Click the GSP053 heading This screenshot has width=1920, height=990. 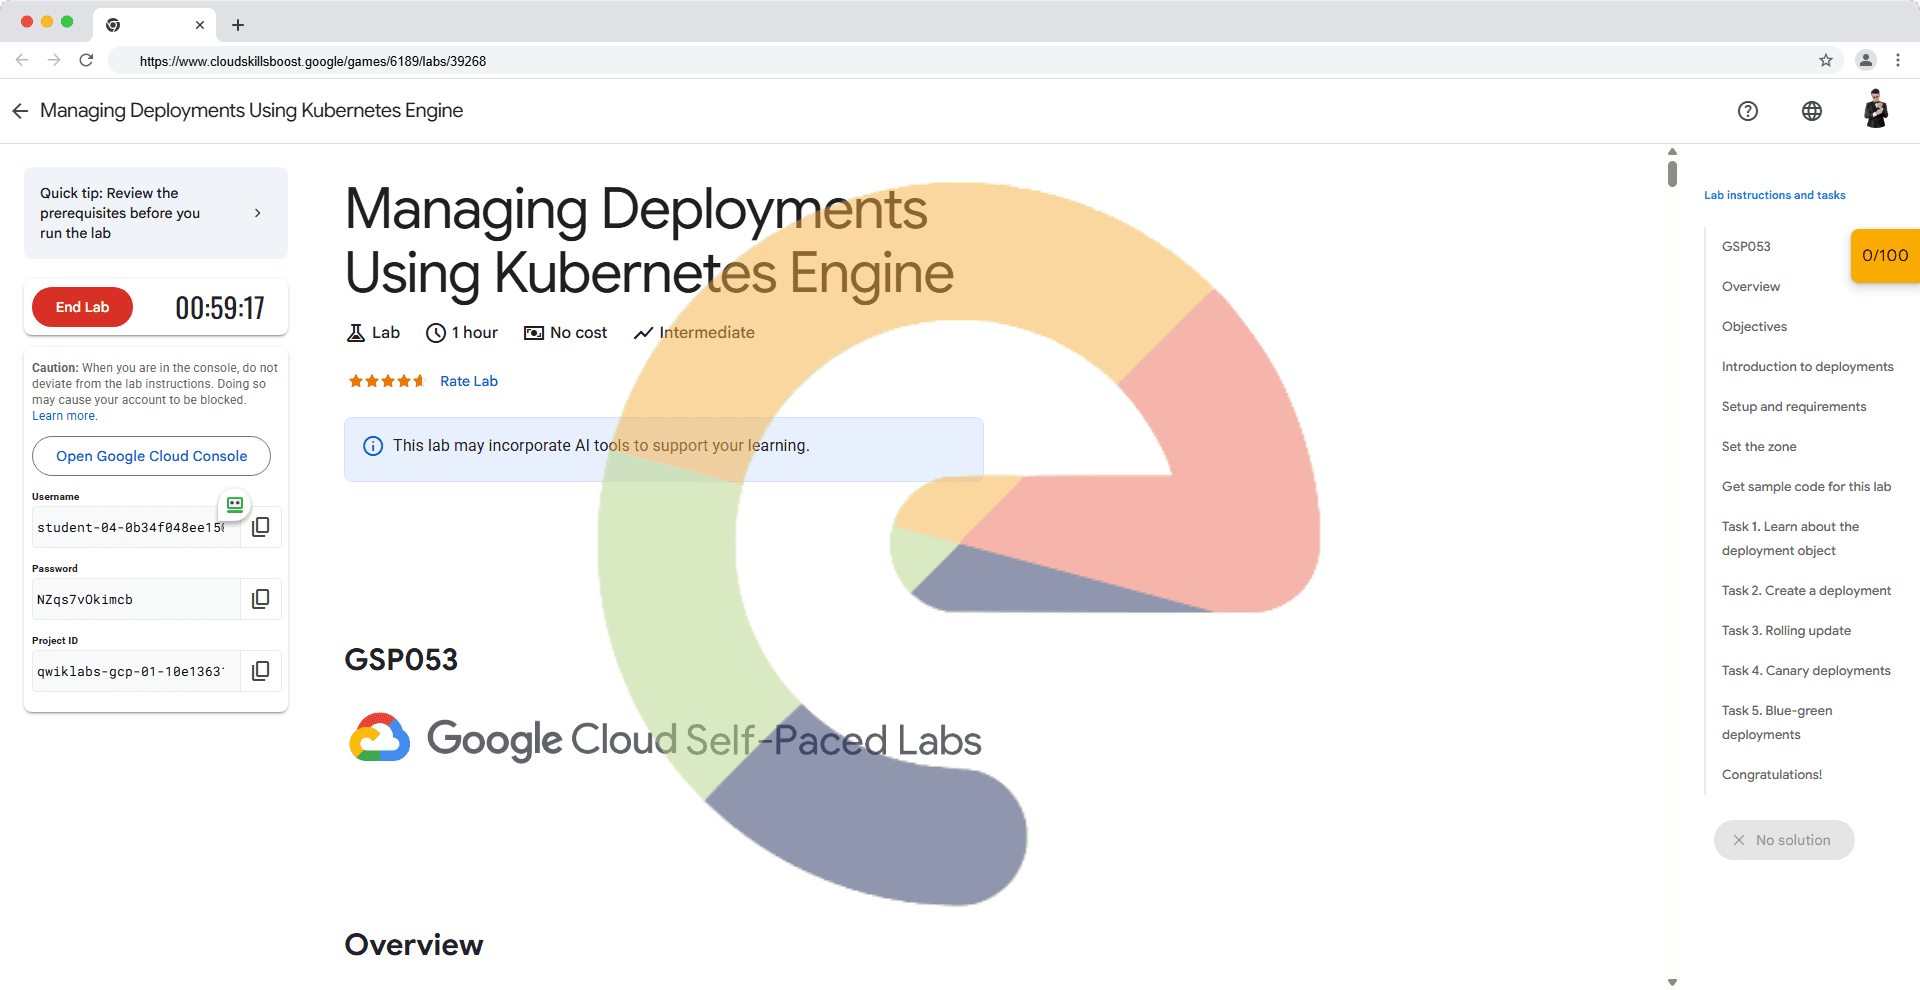[x=401, y=659]
